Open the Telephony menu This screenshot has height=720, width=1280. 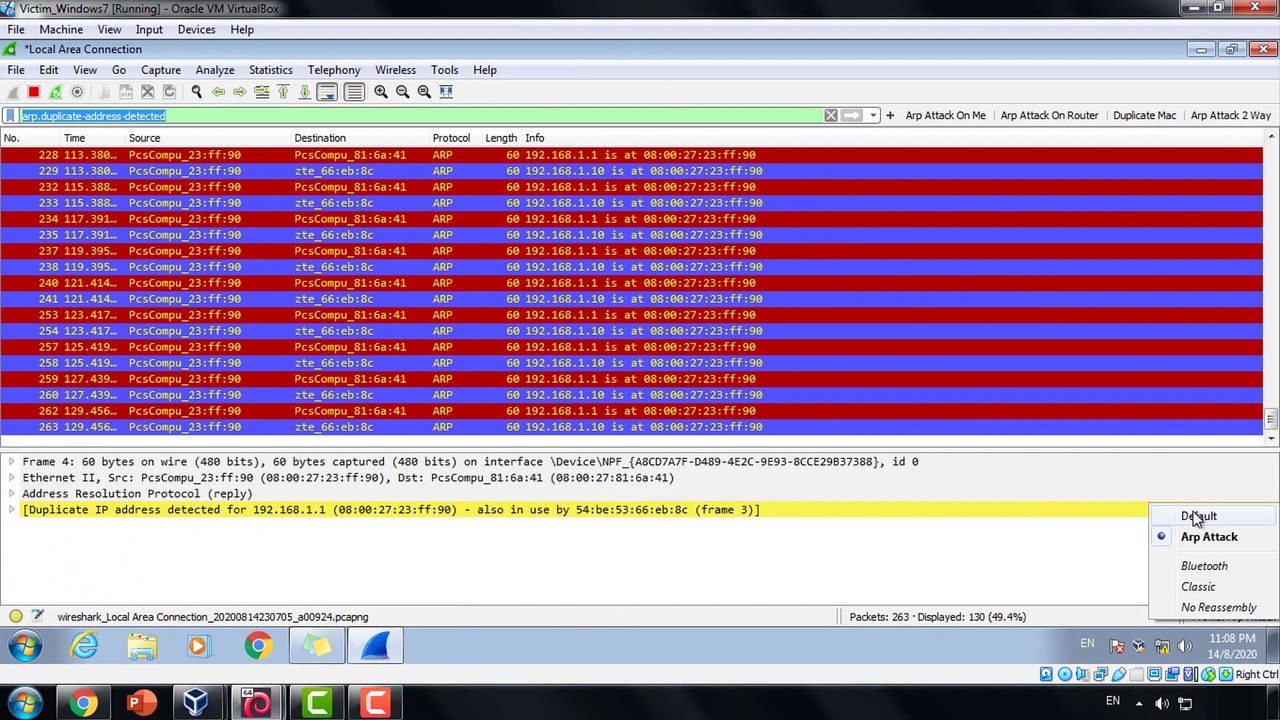coord(334,70)
